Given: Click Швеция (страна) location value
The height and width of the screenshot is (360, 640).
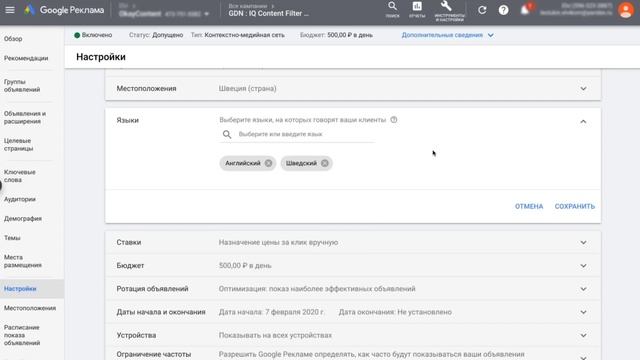Looking at the screenshot, I should click(x=247, y=89).
